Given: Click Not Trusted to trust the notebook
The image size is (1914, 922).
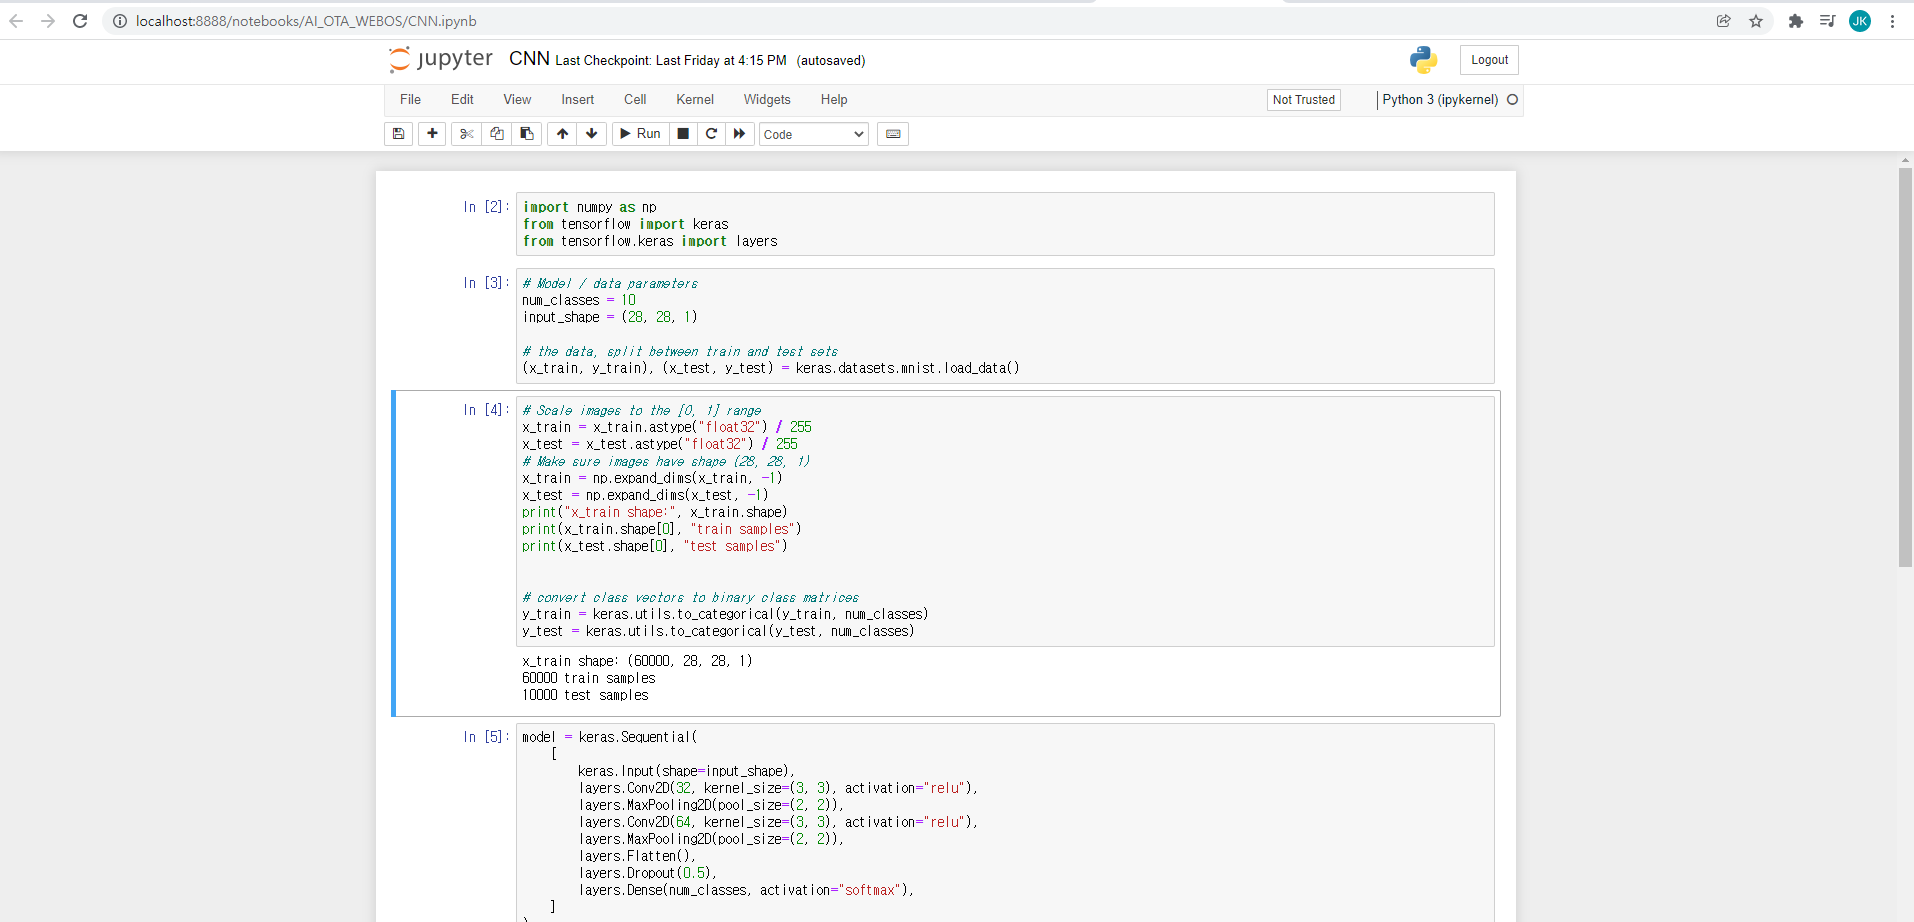Looking at the screenshot, I should (x=1303, y=99).
